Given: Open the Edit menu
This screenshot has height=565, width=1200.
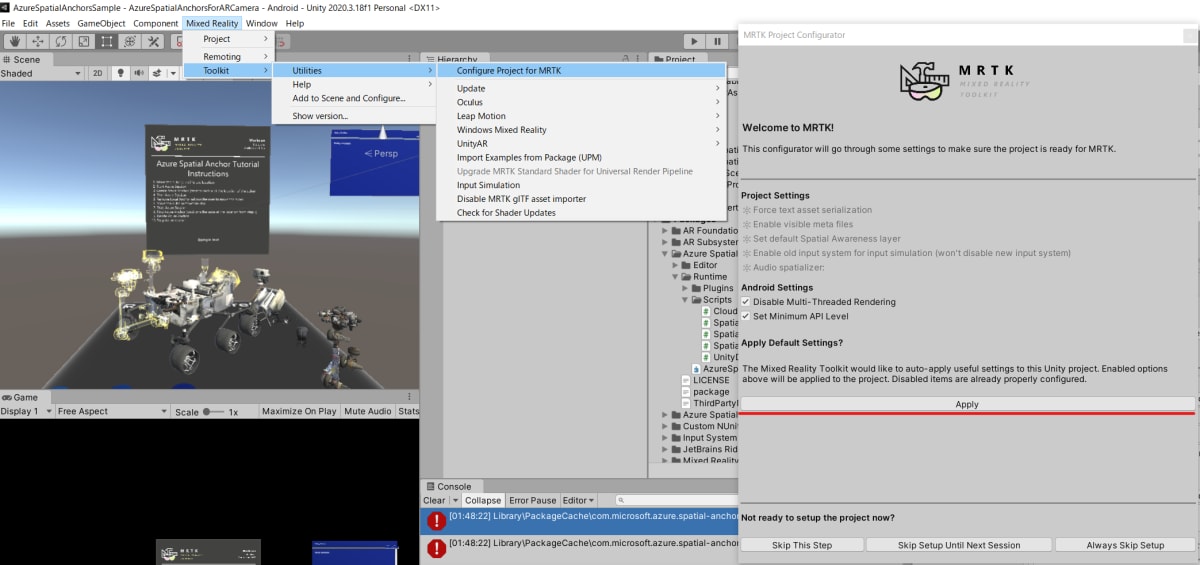Looking at the screenshot, I should [x=30, y=23].
